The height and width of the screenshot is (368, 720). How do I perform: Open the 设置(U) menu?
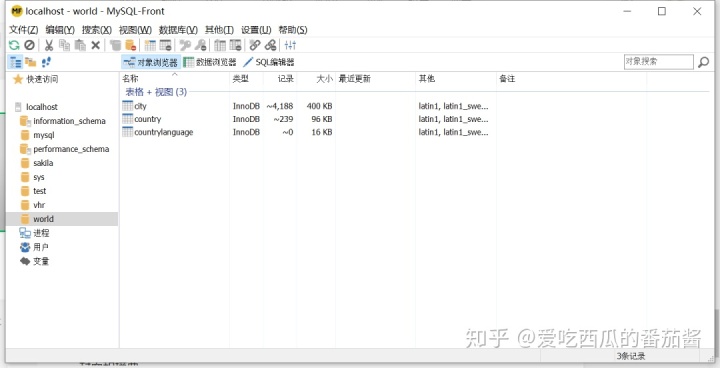pyautogui.click(x=256, y=30)
